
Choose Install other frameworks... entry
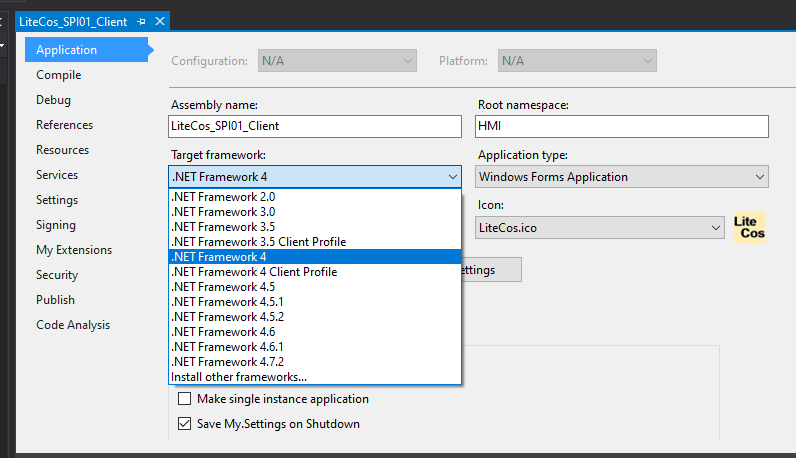(x=315, y=377)
